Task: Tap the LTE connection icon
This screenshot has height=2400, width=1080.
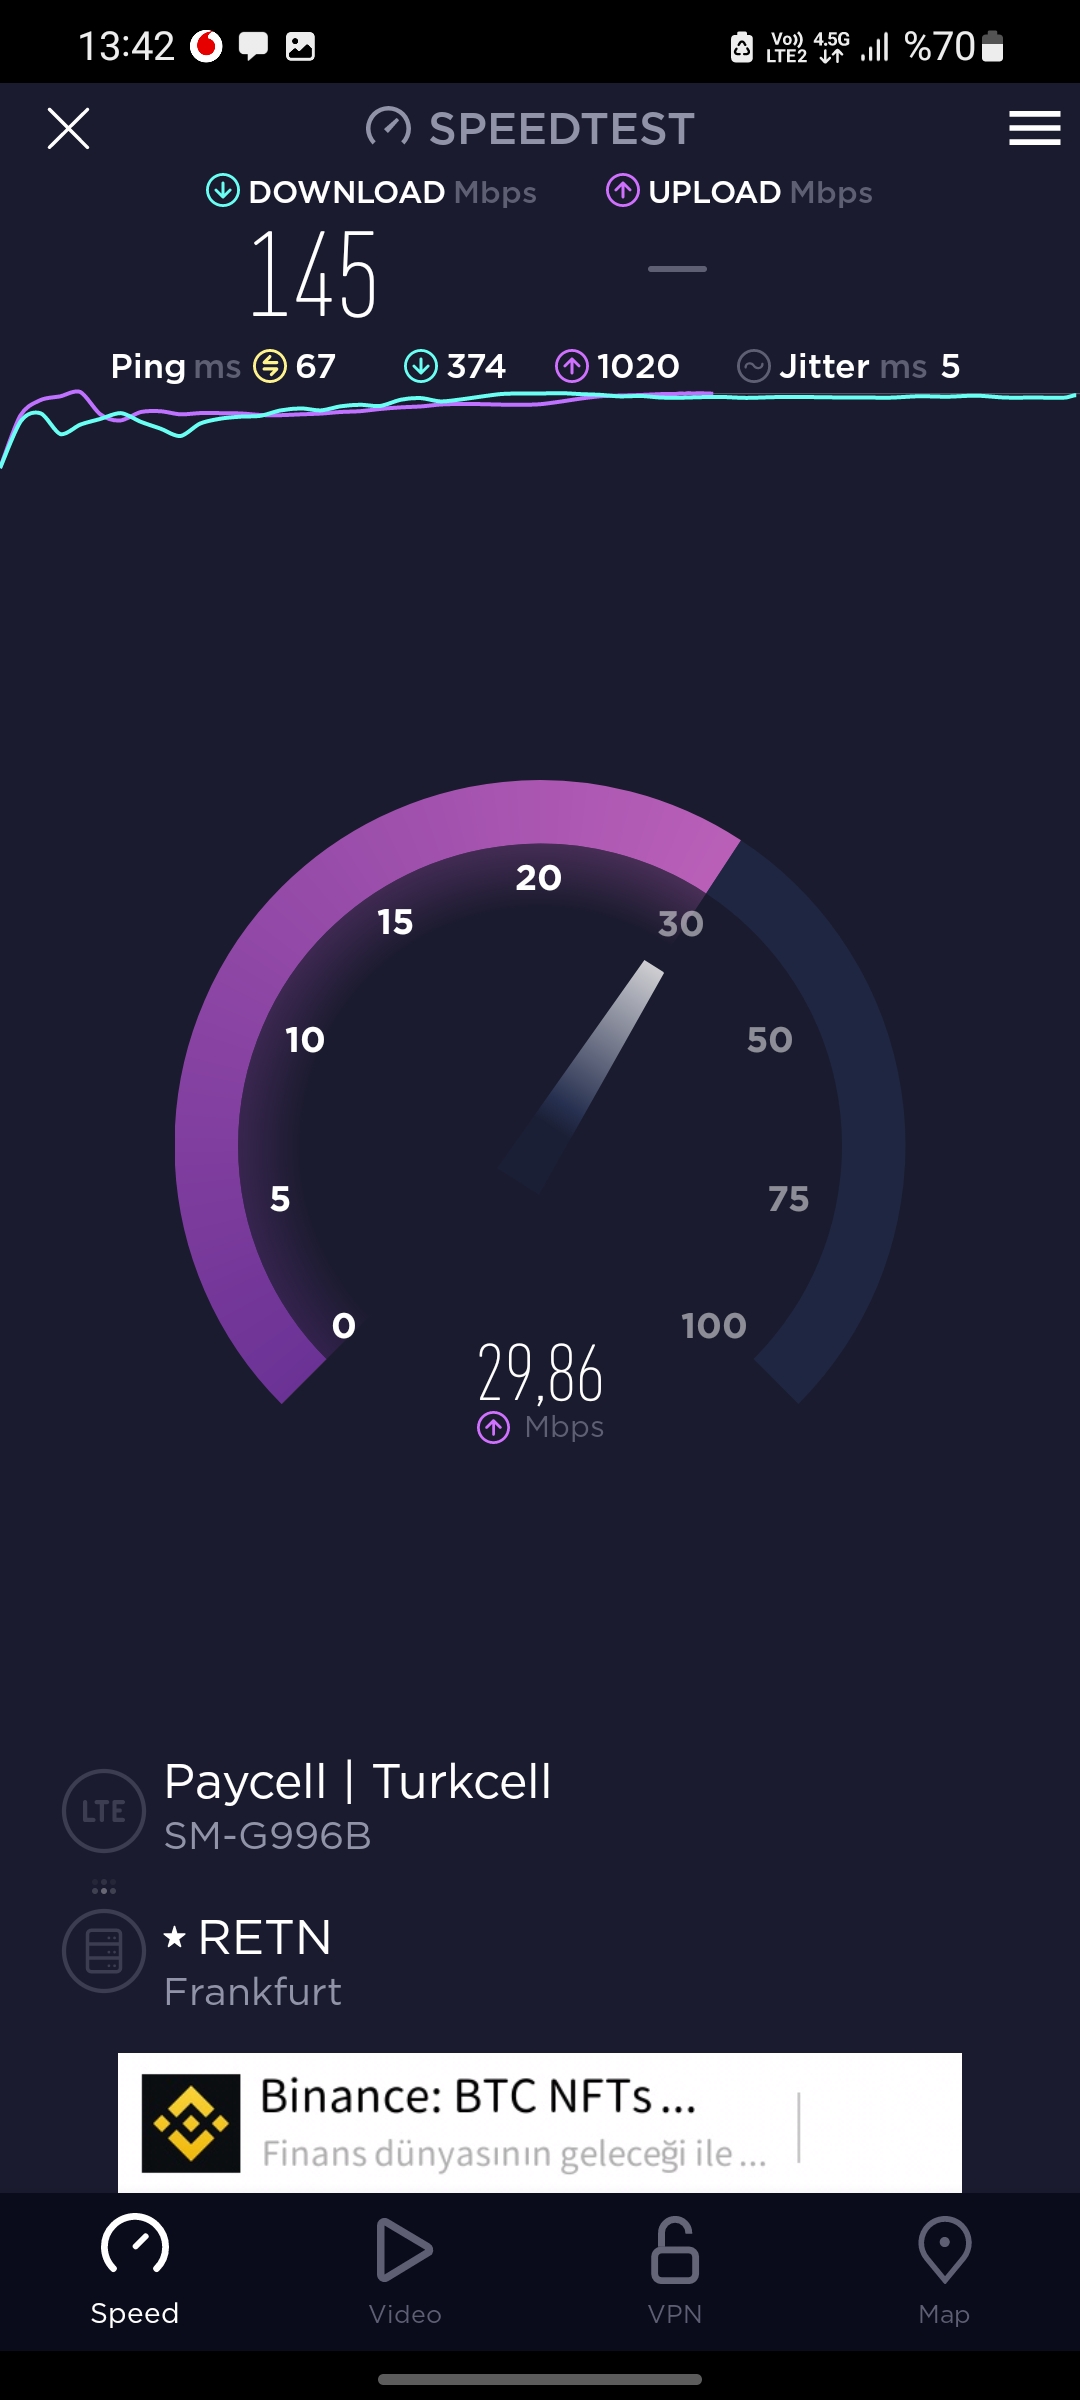Action: [104, 1810]
